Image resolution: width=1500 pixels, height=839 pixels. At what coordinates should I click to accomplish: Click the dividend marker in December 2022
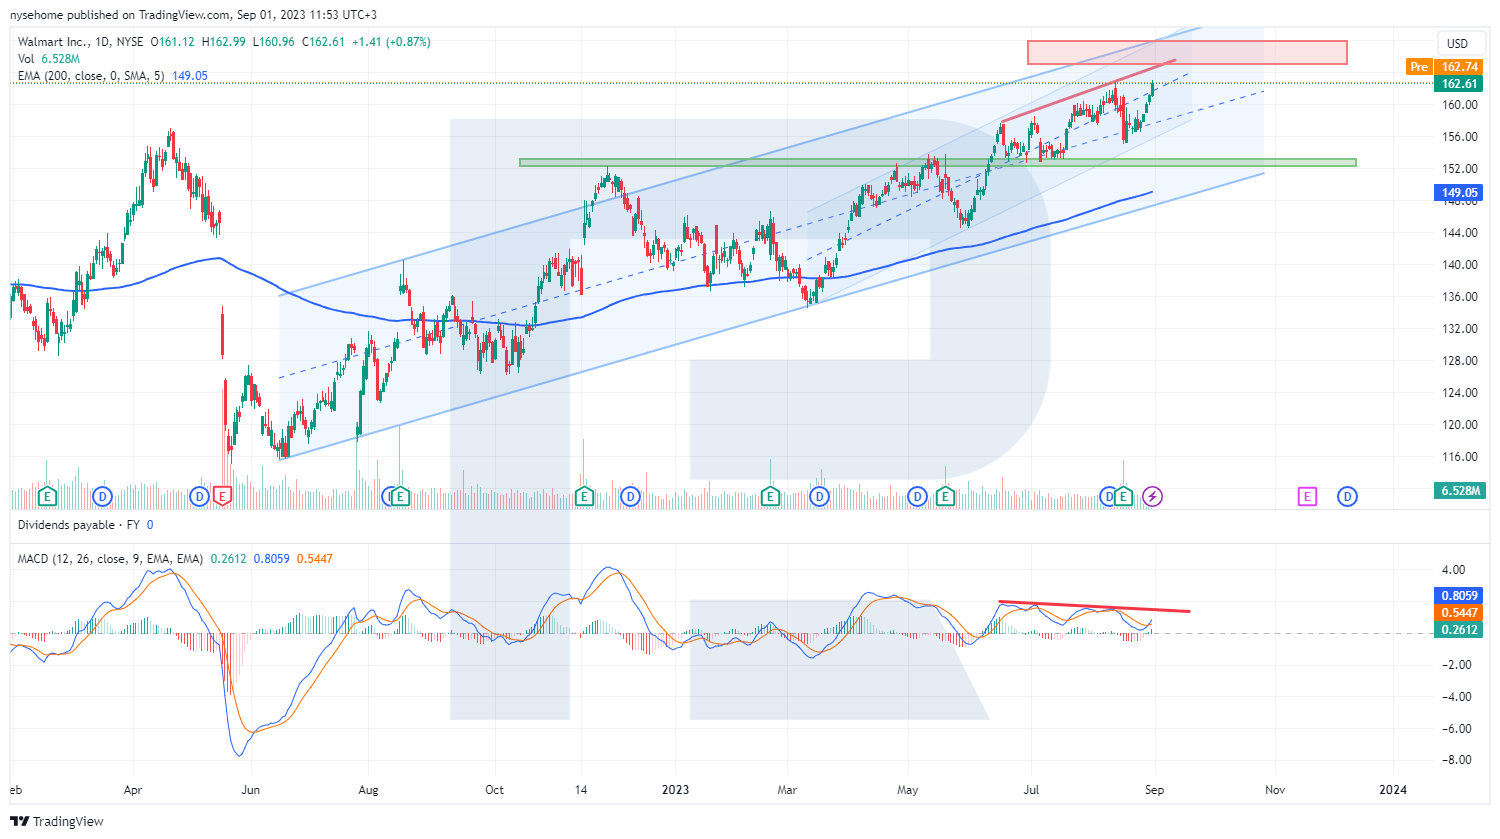tap(630, 496)
